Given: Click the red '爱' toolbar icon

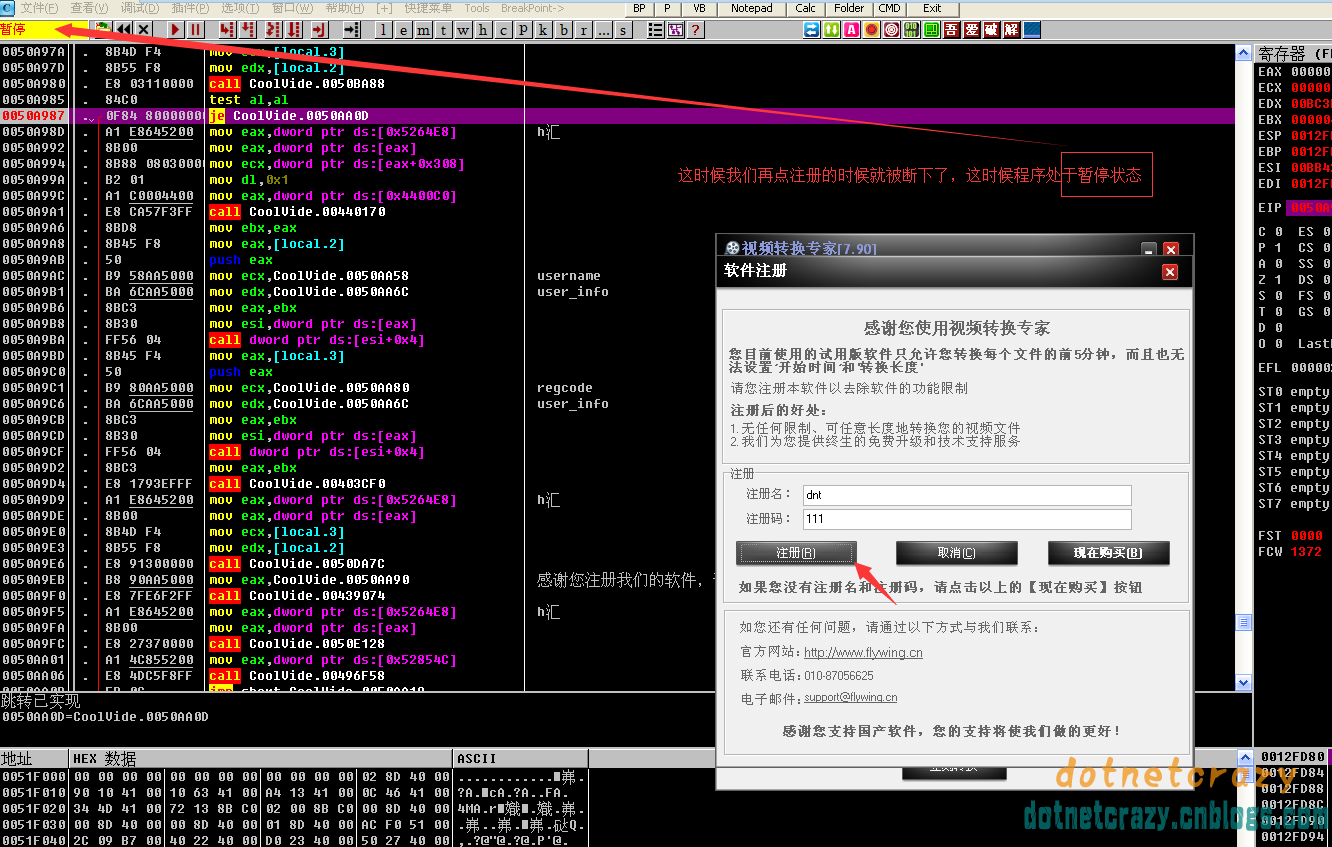Looking at the screenshot, I should point(972,29).
